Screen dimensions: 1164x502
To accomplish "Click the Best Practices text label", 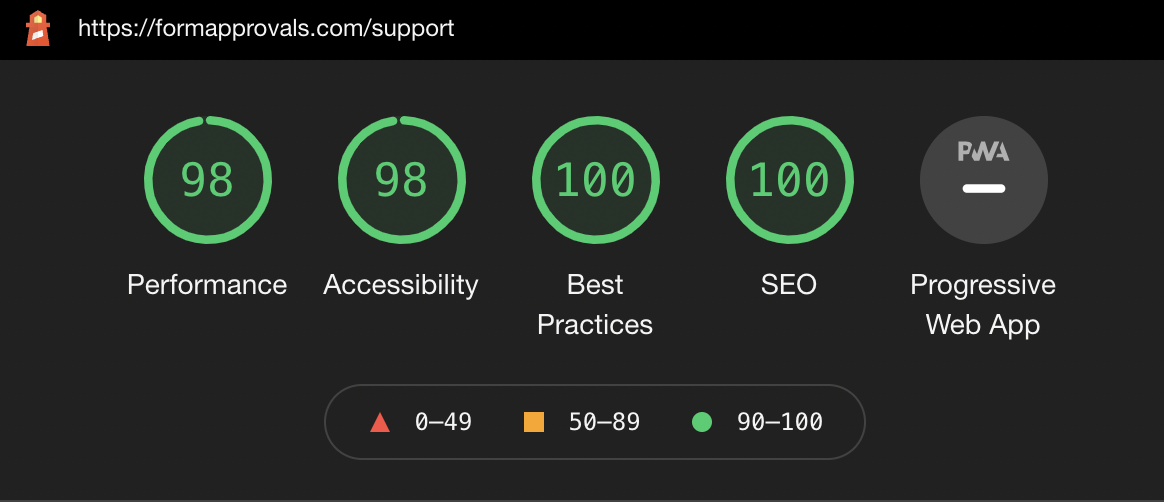I will tap(595, 304).
